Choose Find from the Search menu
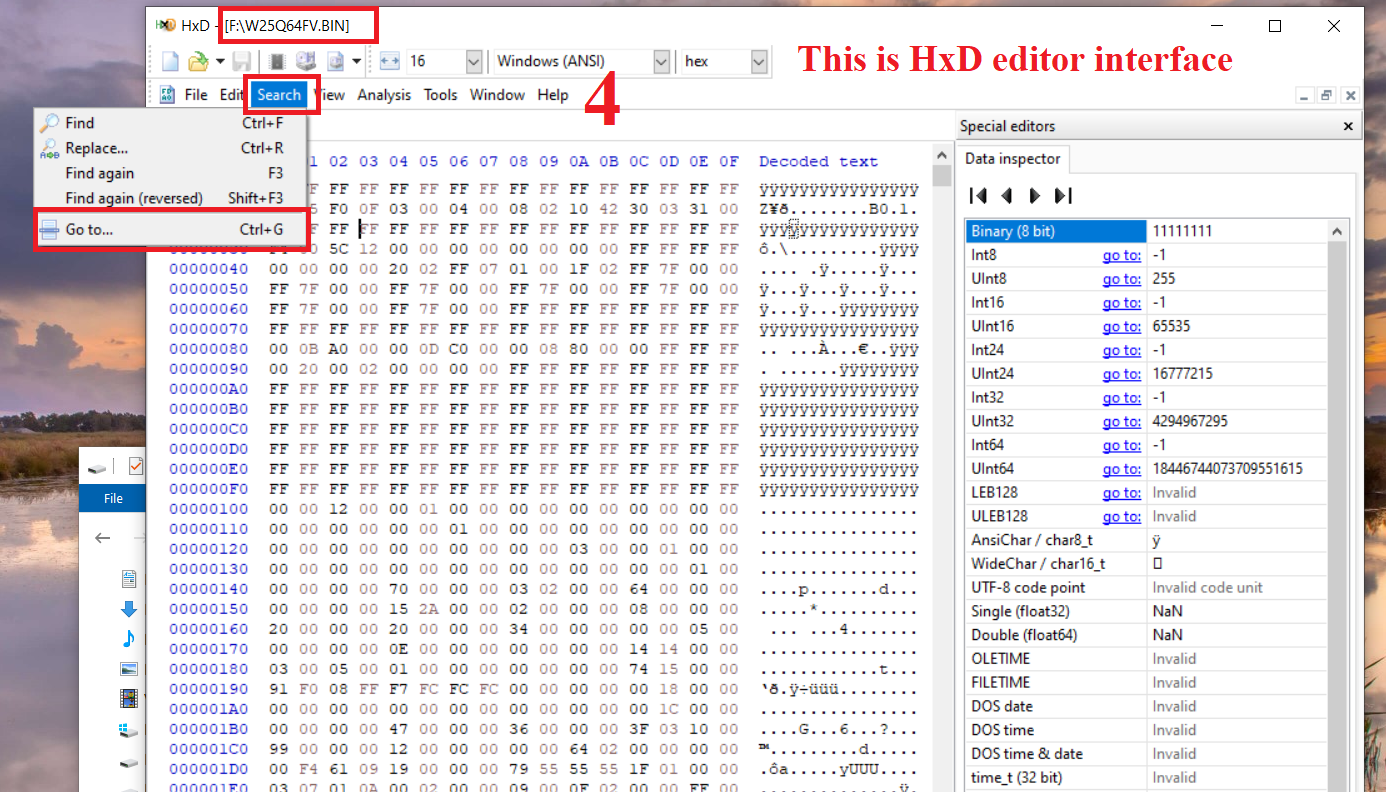Viewport: 1386px width, 792px height. click(170, 123)
